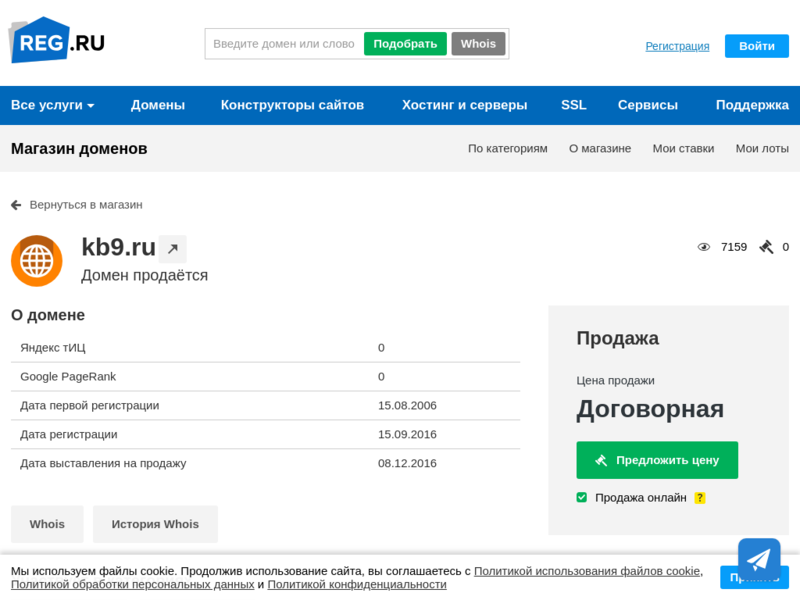Open 'Хостинг и серверы' menu
This screenshot has height=600, width=800.
[x=464, y=105]
